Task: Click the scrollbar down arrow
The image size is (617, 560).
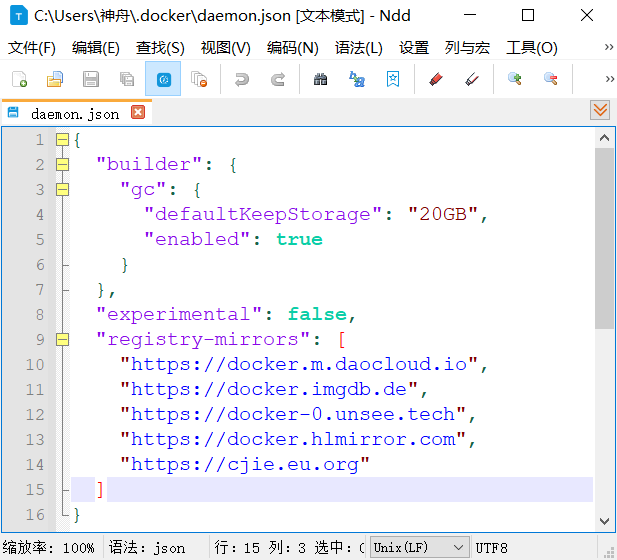Action: (604, 521)
